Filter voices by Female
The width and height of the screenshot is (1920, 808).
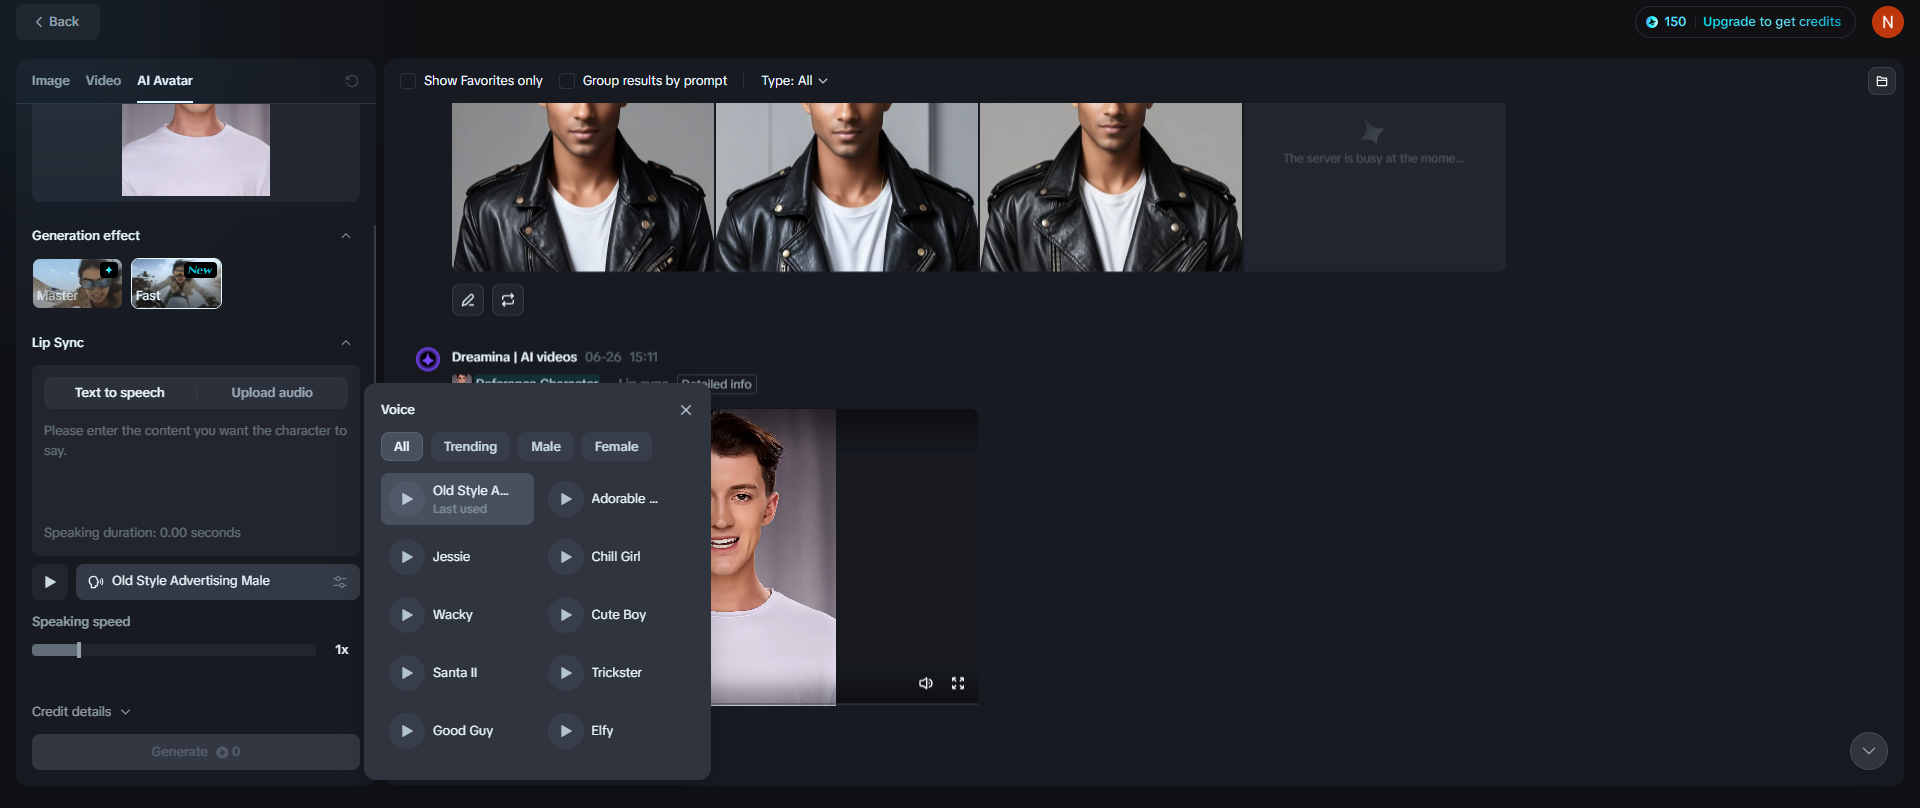[x=616, y=447]
